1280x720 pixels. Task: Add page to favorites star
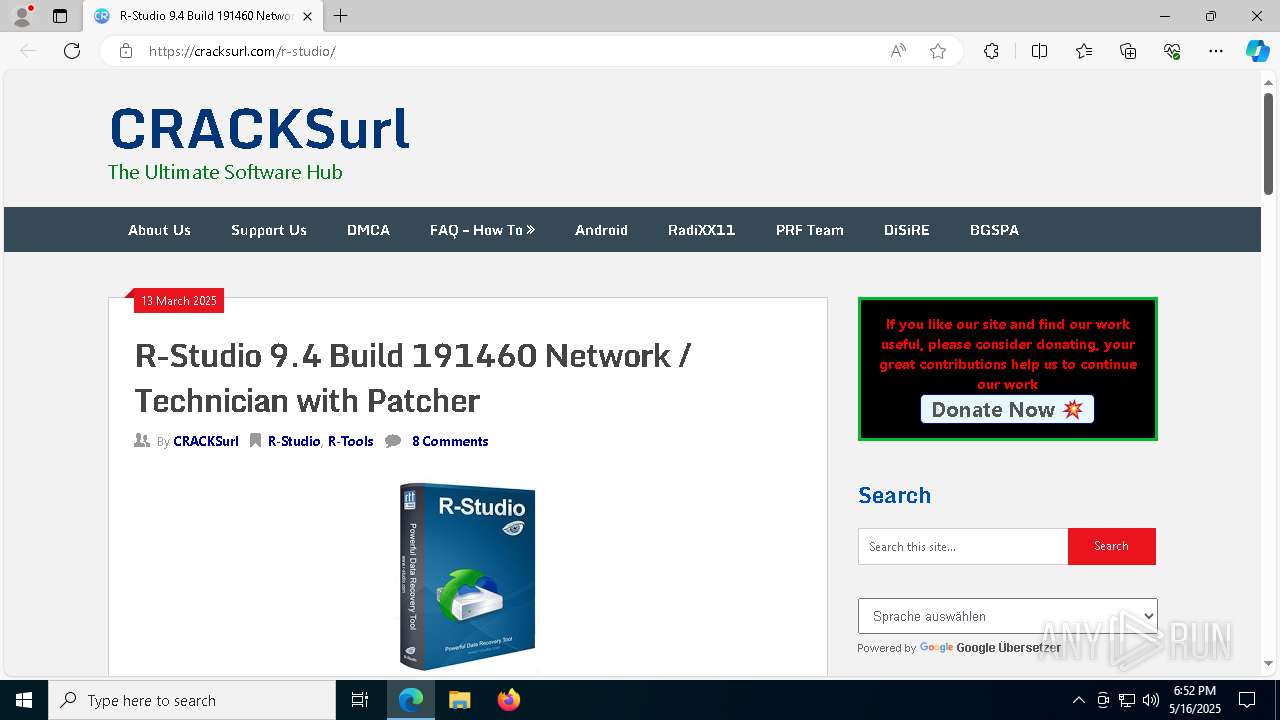pos(938,51)
